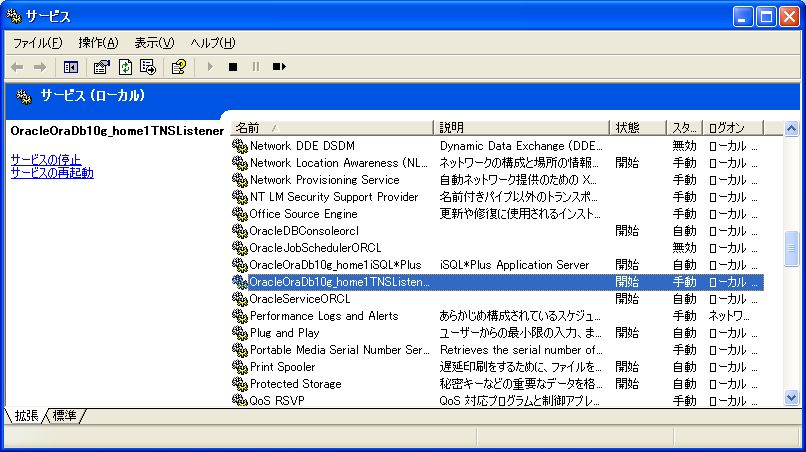The image size is (806, 452).
Task: Select the OracleServiceORCL service name
Action: [300, 299]
